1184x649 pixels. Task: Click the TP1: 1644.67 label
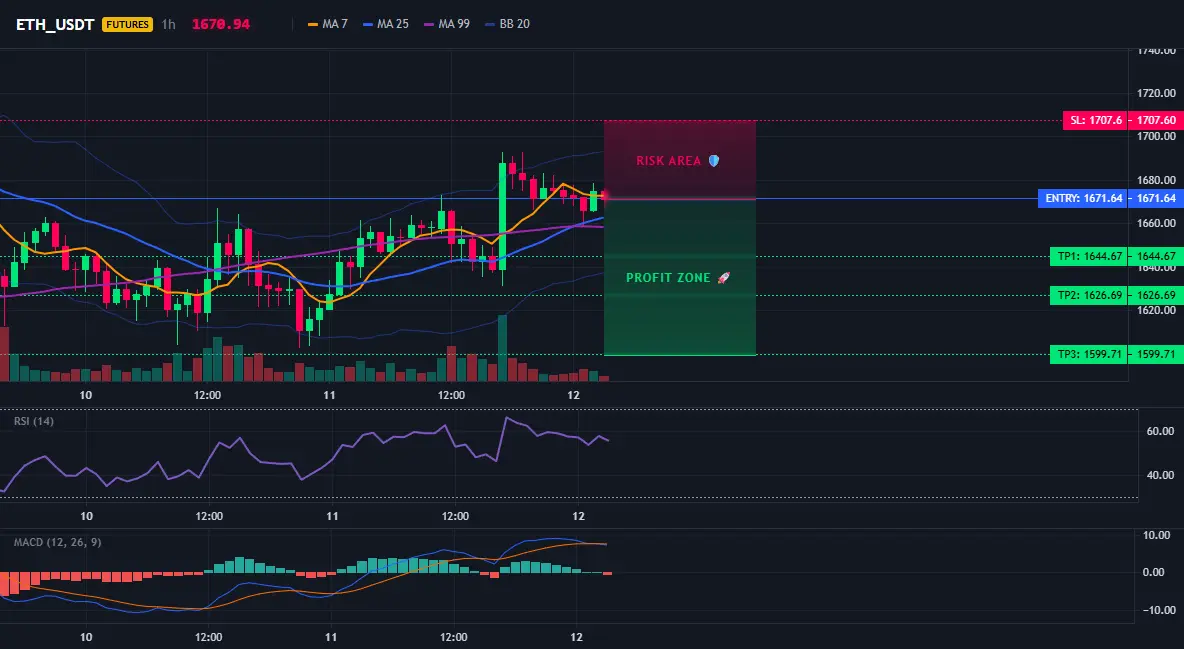[1089, 256]
